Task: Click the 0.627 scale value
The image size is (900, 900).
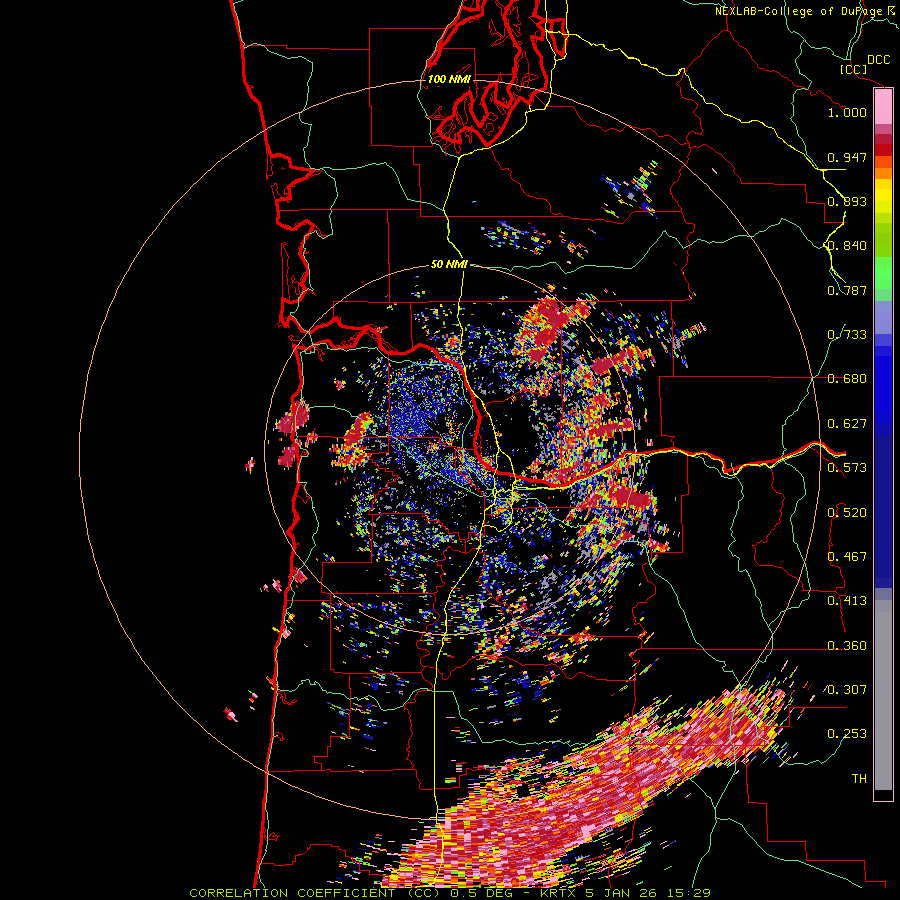Action: tap(847, 424)
